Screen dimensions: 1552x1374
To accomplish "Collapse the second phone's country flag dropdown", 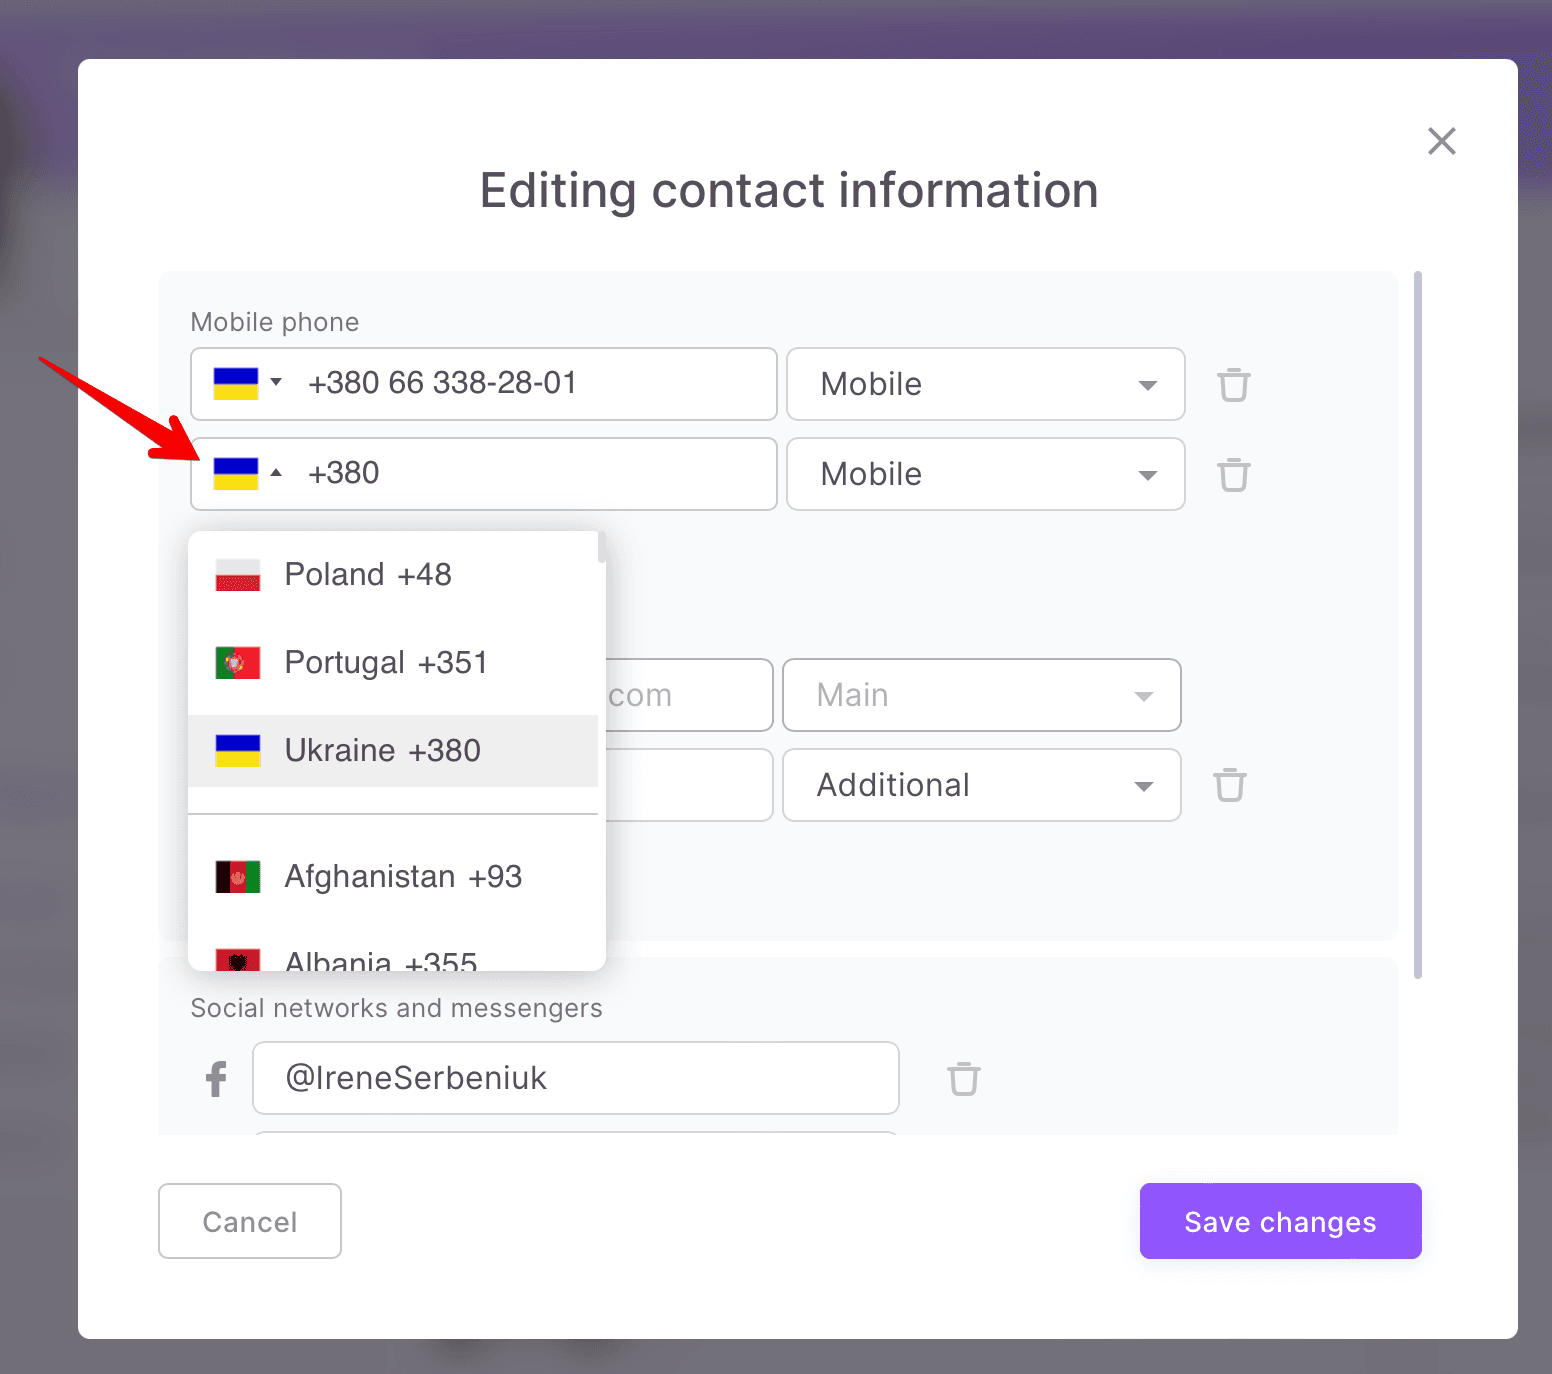I will 247,474.
